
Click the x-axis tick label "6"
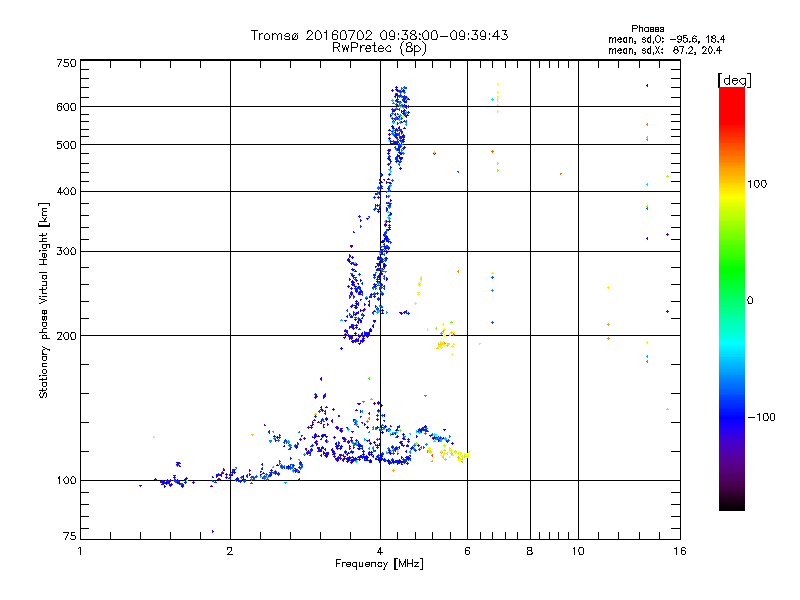point(467,551)
